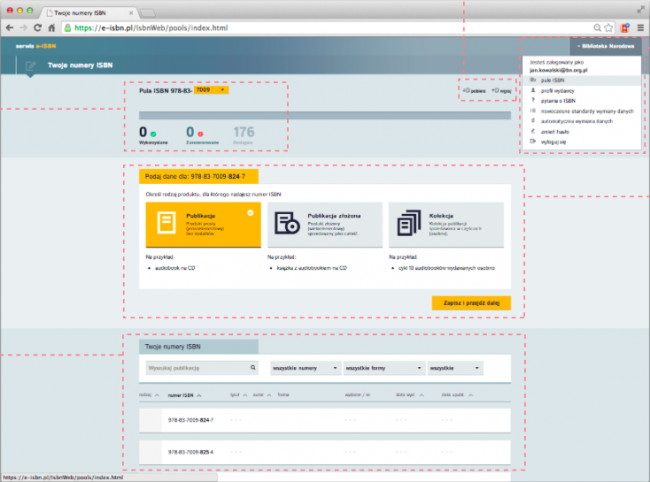Sort table by data wyd. column

coord(410,395)
